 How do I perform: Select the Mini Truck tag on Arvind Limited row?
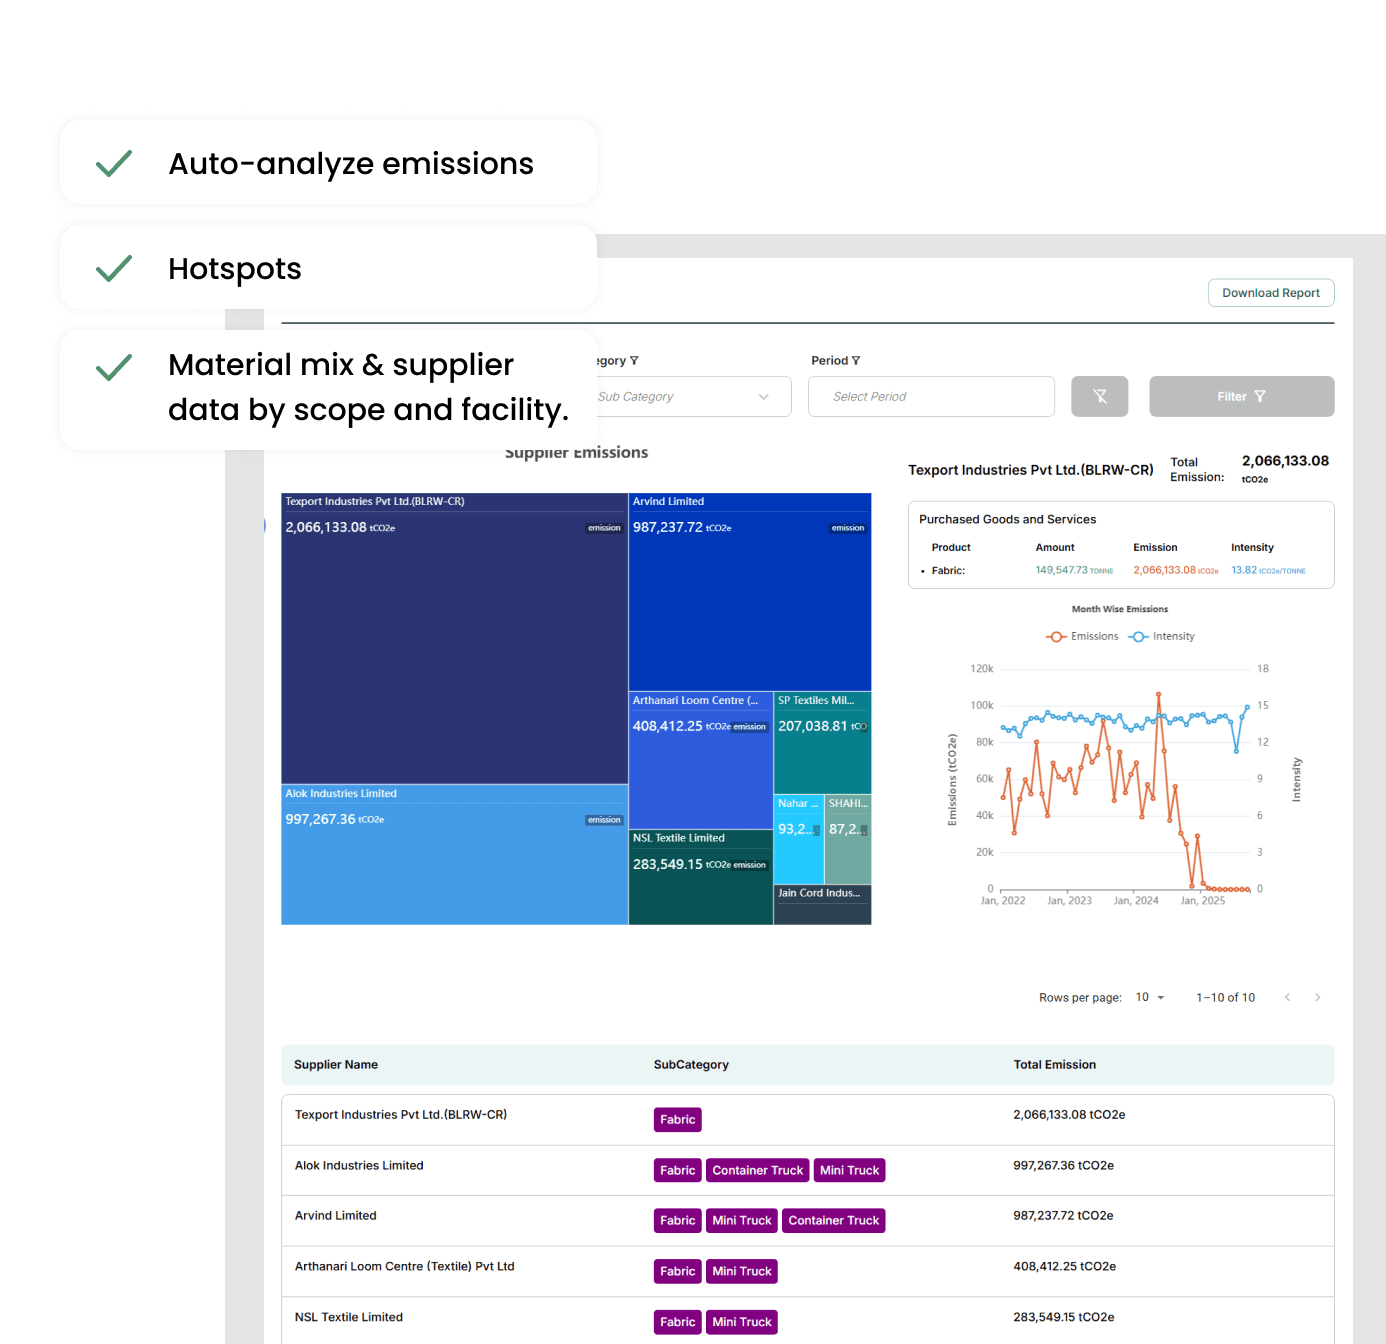click(741, 1220)
